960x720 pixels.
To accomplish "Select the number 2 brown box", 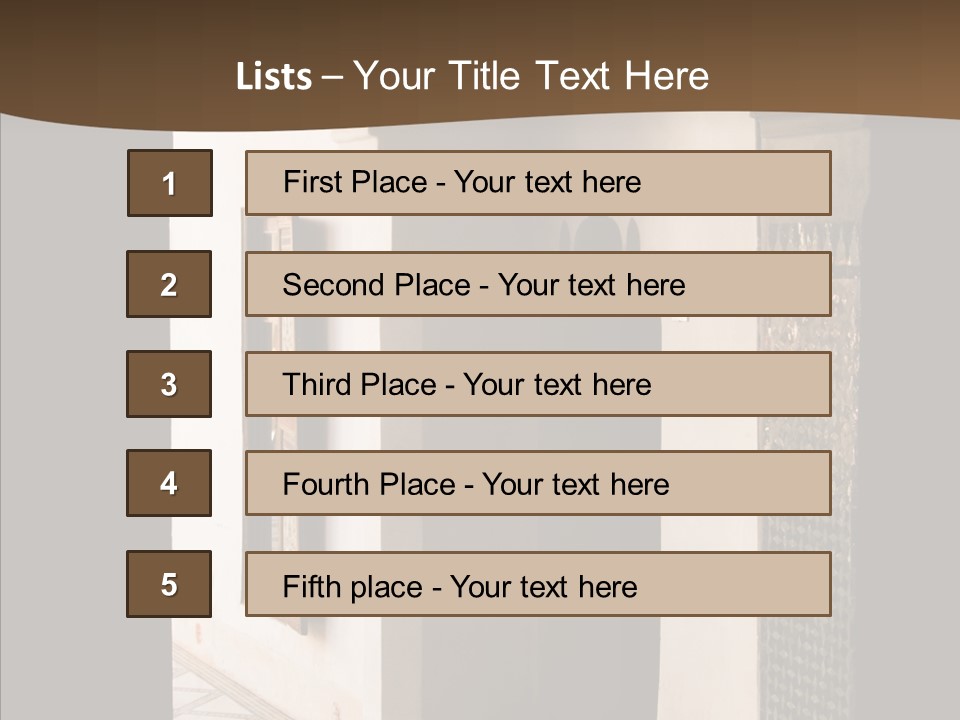I will pos(169,284).
